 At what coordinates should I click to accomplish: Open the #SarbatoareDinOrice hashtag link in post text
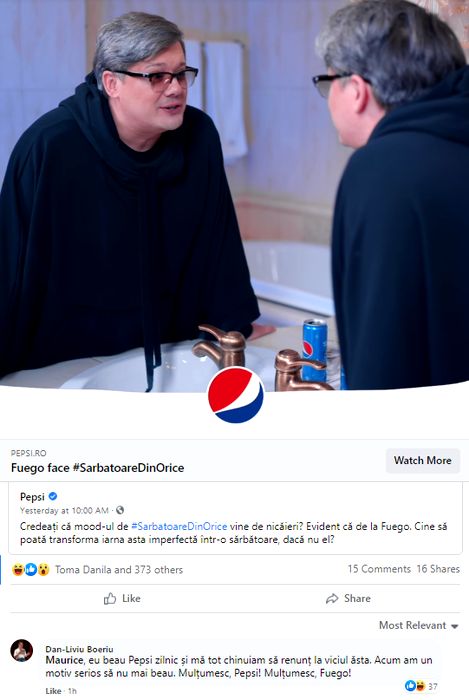(179, 526)
